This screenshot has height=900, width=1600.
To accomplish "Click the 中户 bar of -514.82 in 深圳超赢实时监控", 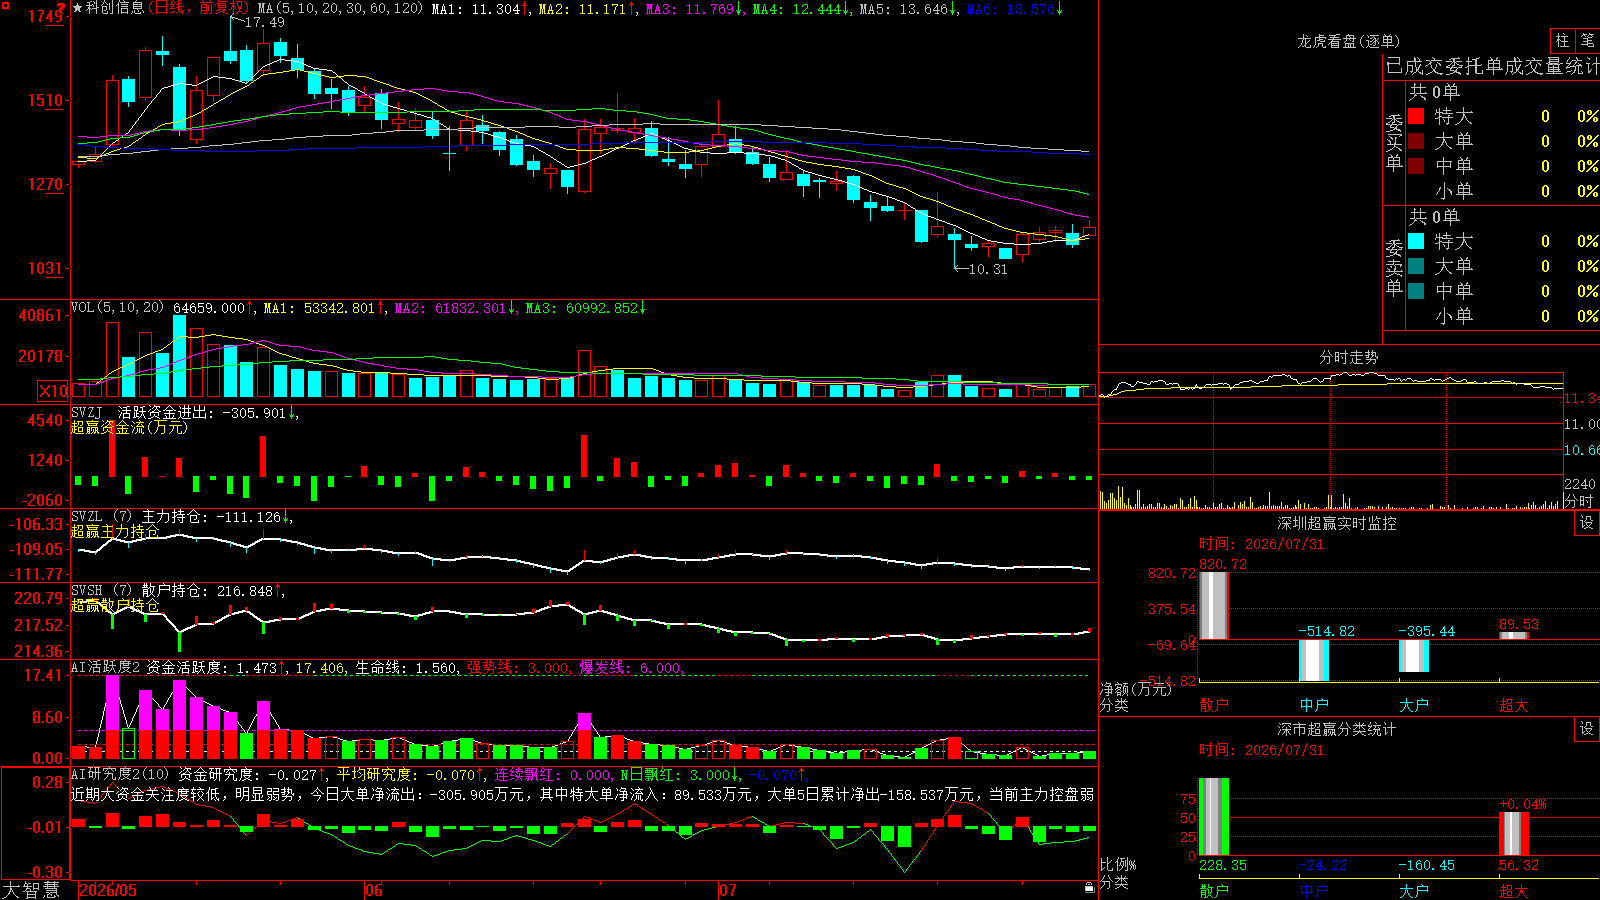I will pyautogui.click(x=1314, y=660).
